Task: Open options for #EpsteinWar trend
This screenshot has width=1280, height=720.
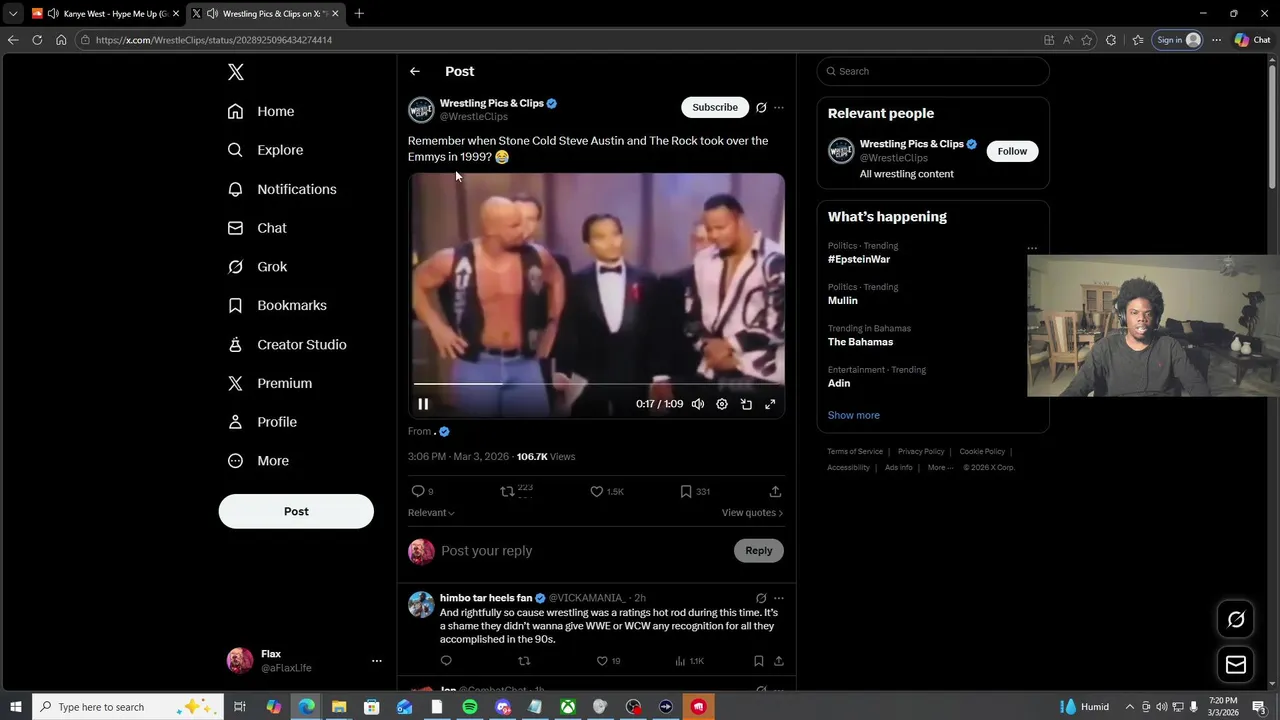Action: coord(1032,248)
